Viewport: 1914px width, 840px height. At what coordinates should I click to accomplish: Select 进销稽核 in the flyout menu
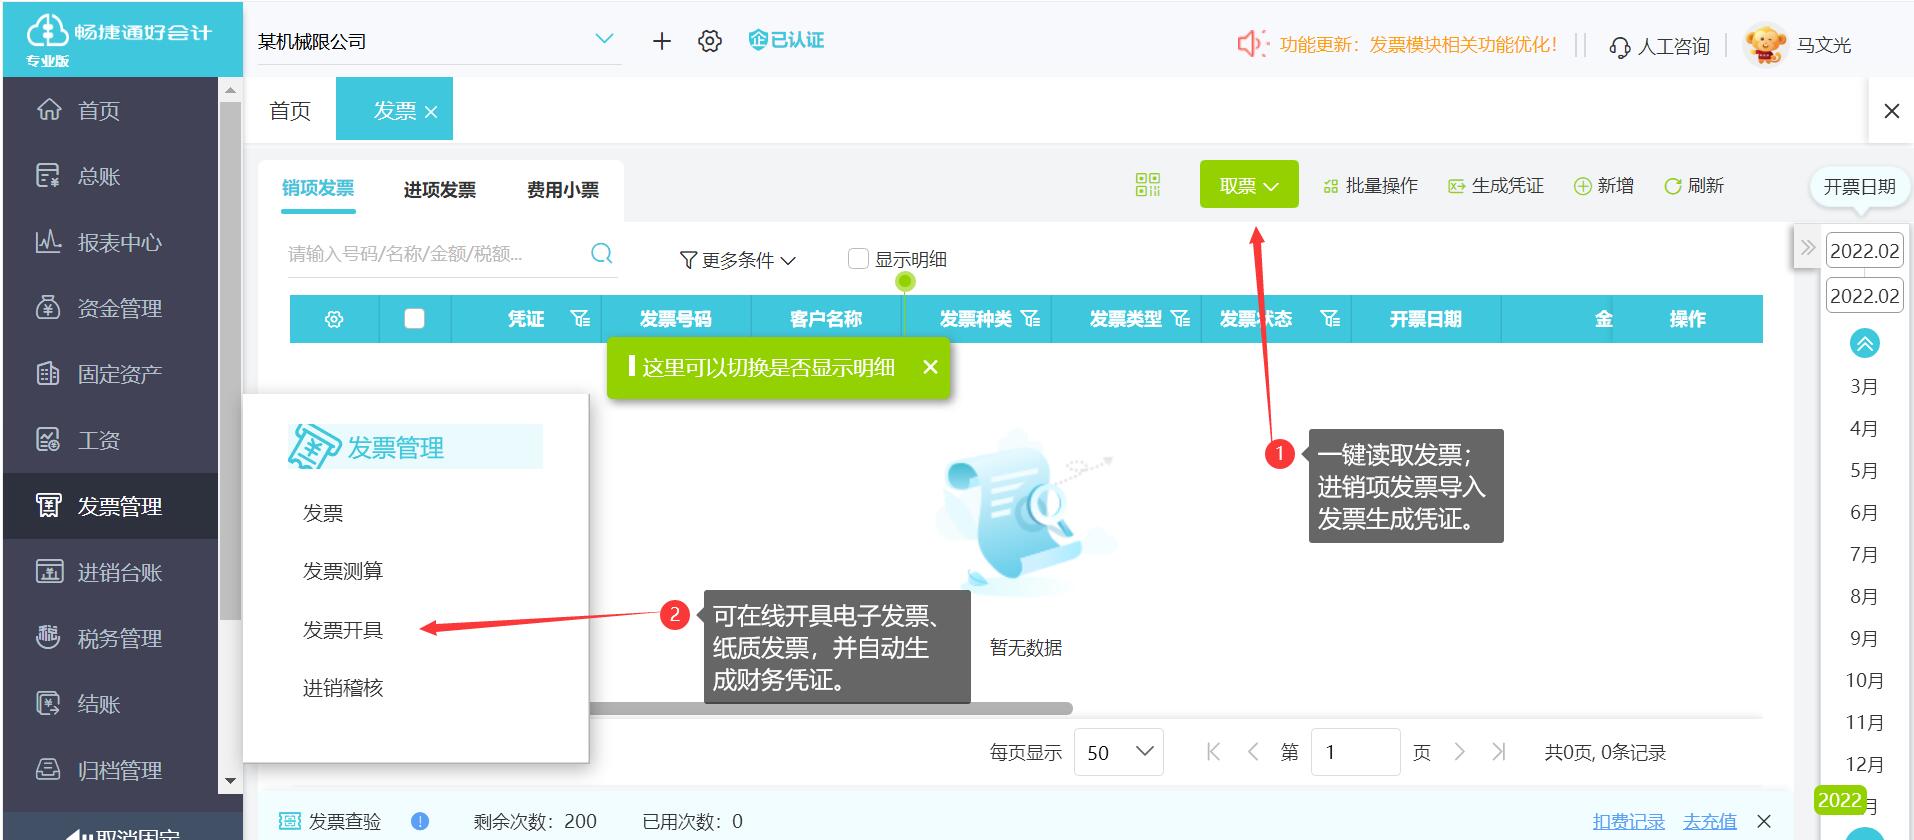pos(343,688)
